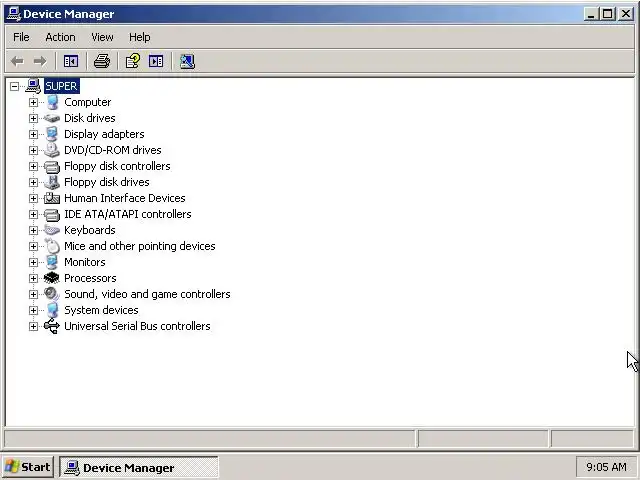Open the Start menu
Image resolution: width=640 pixels, height=480 pixels.
click(x=28, y=467)
